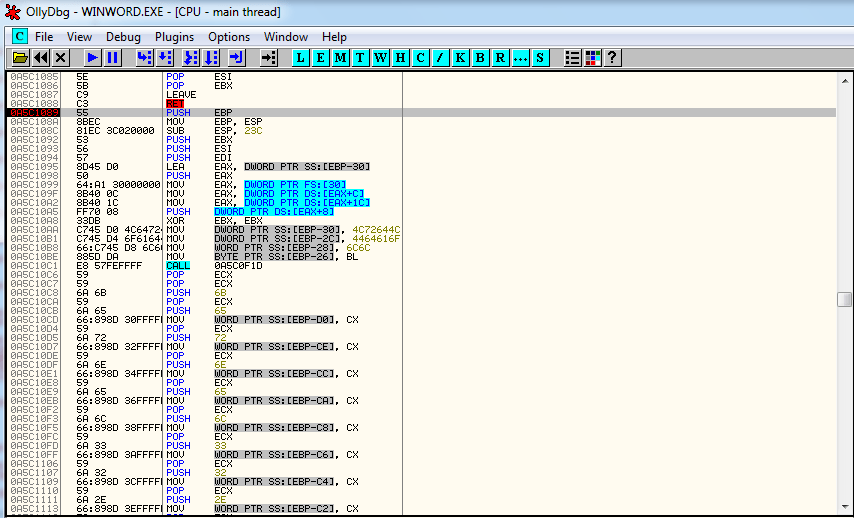Image resolution: width=854 pixels, height=518 pixels.
Task: Select MOV EAX, DS:[EAX+1C] line
Action: click(423, 203)
